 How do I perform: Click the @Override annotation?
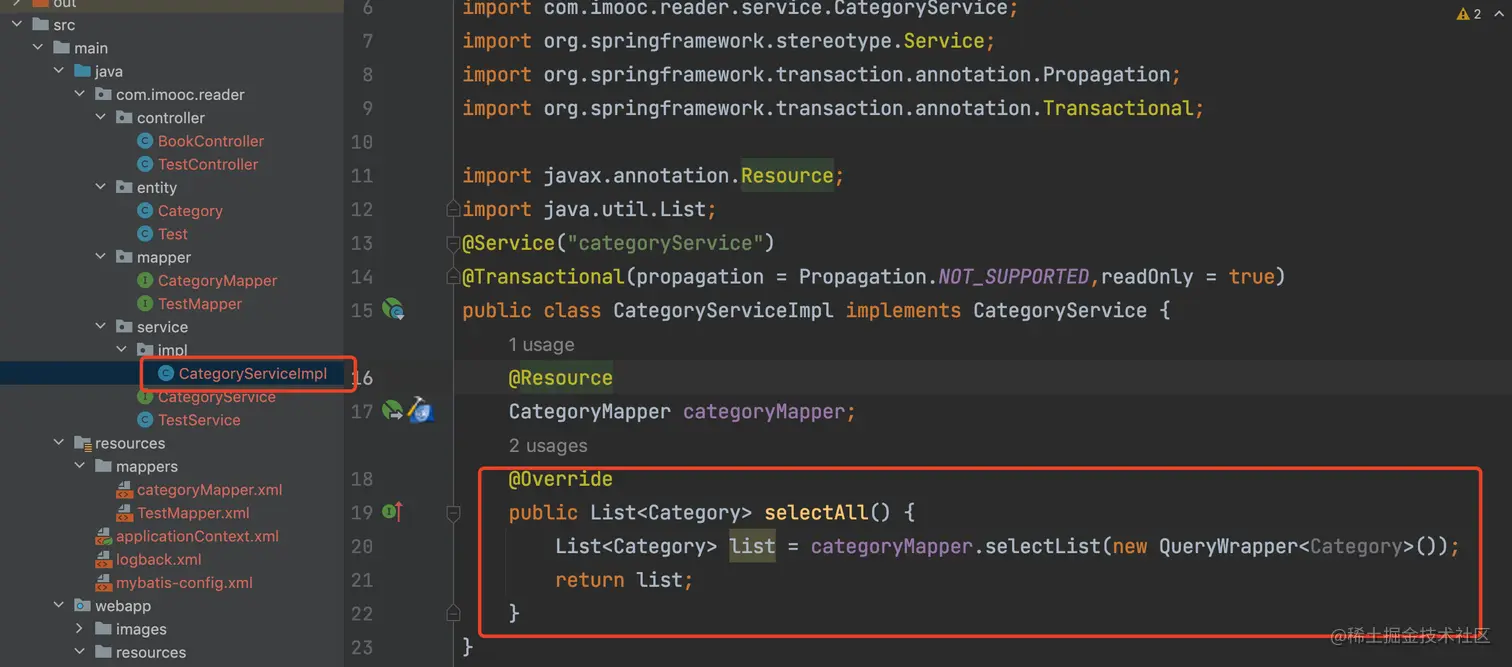click(560, 479)
